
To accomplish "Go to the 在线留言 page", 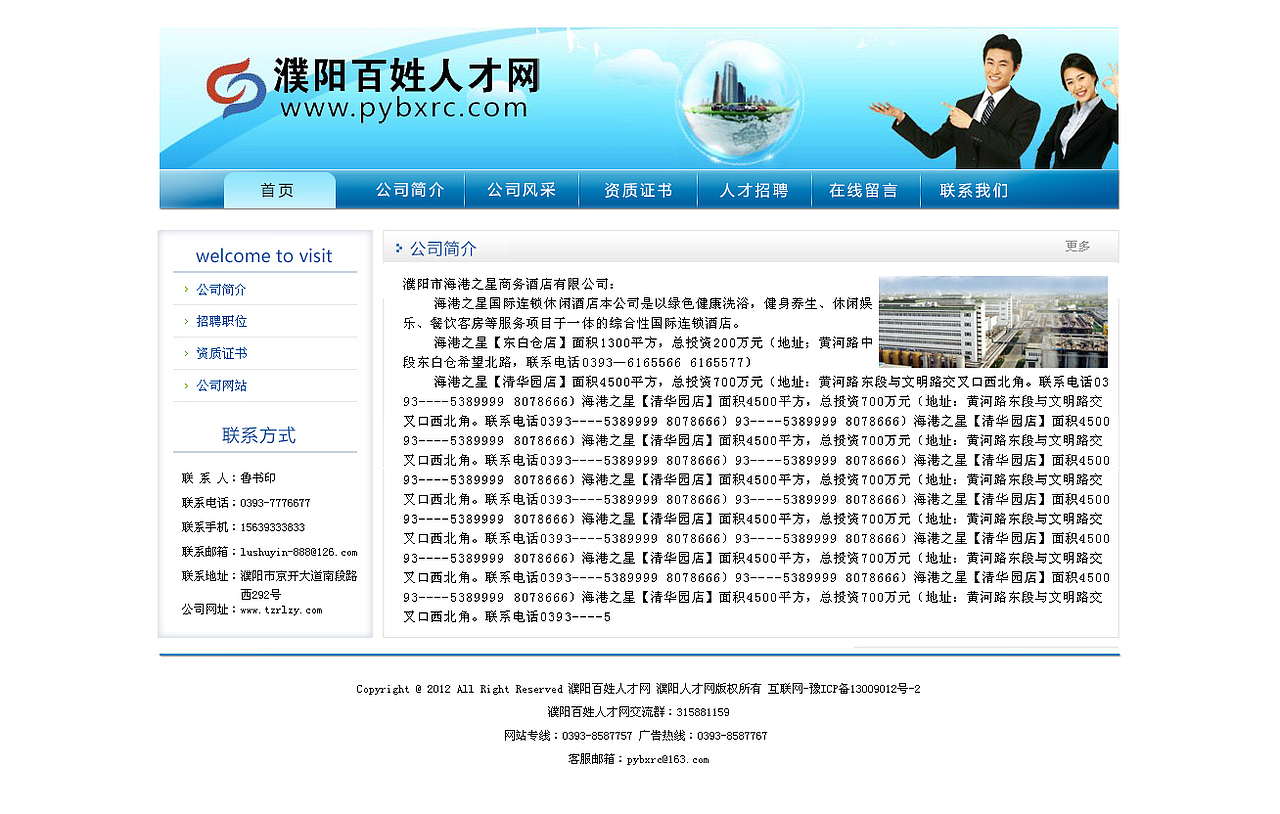I will coord(864,189).
